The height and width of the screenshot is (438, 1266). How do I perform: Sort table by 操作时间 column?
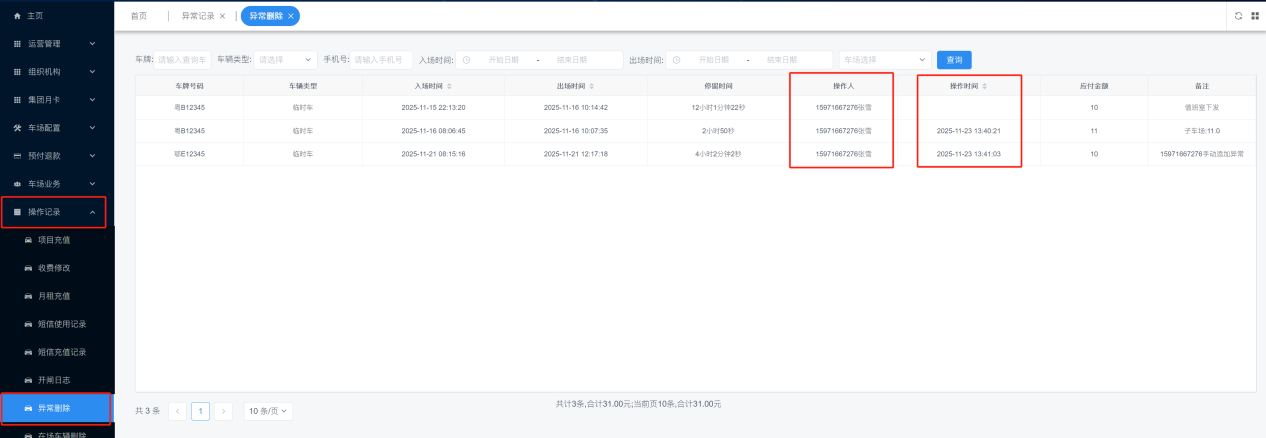(x=985, y=86)
